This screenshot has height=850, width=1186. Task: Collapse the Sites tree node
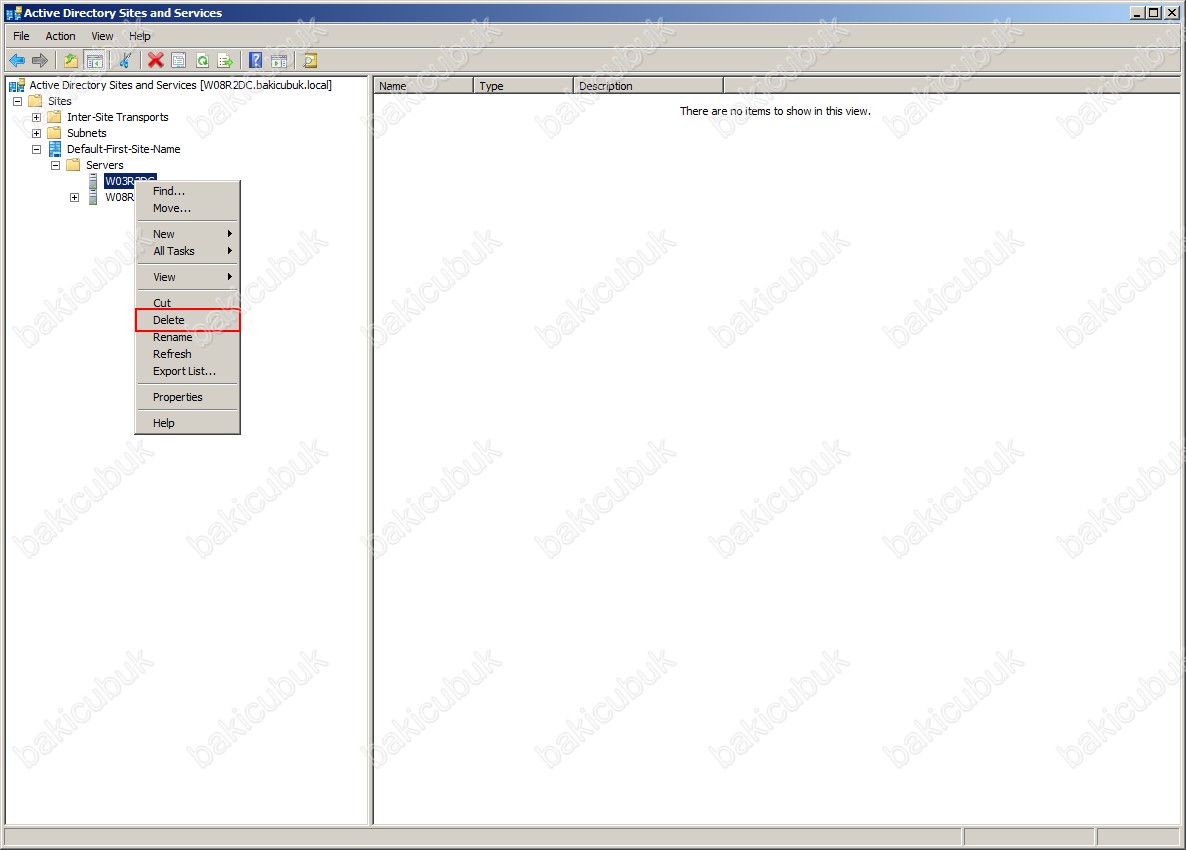coord(17,101)
